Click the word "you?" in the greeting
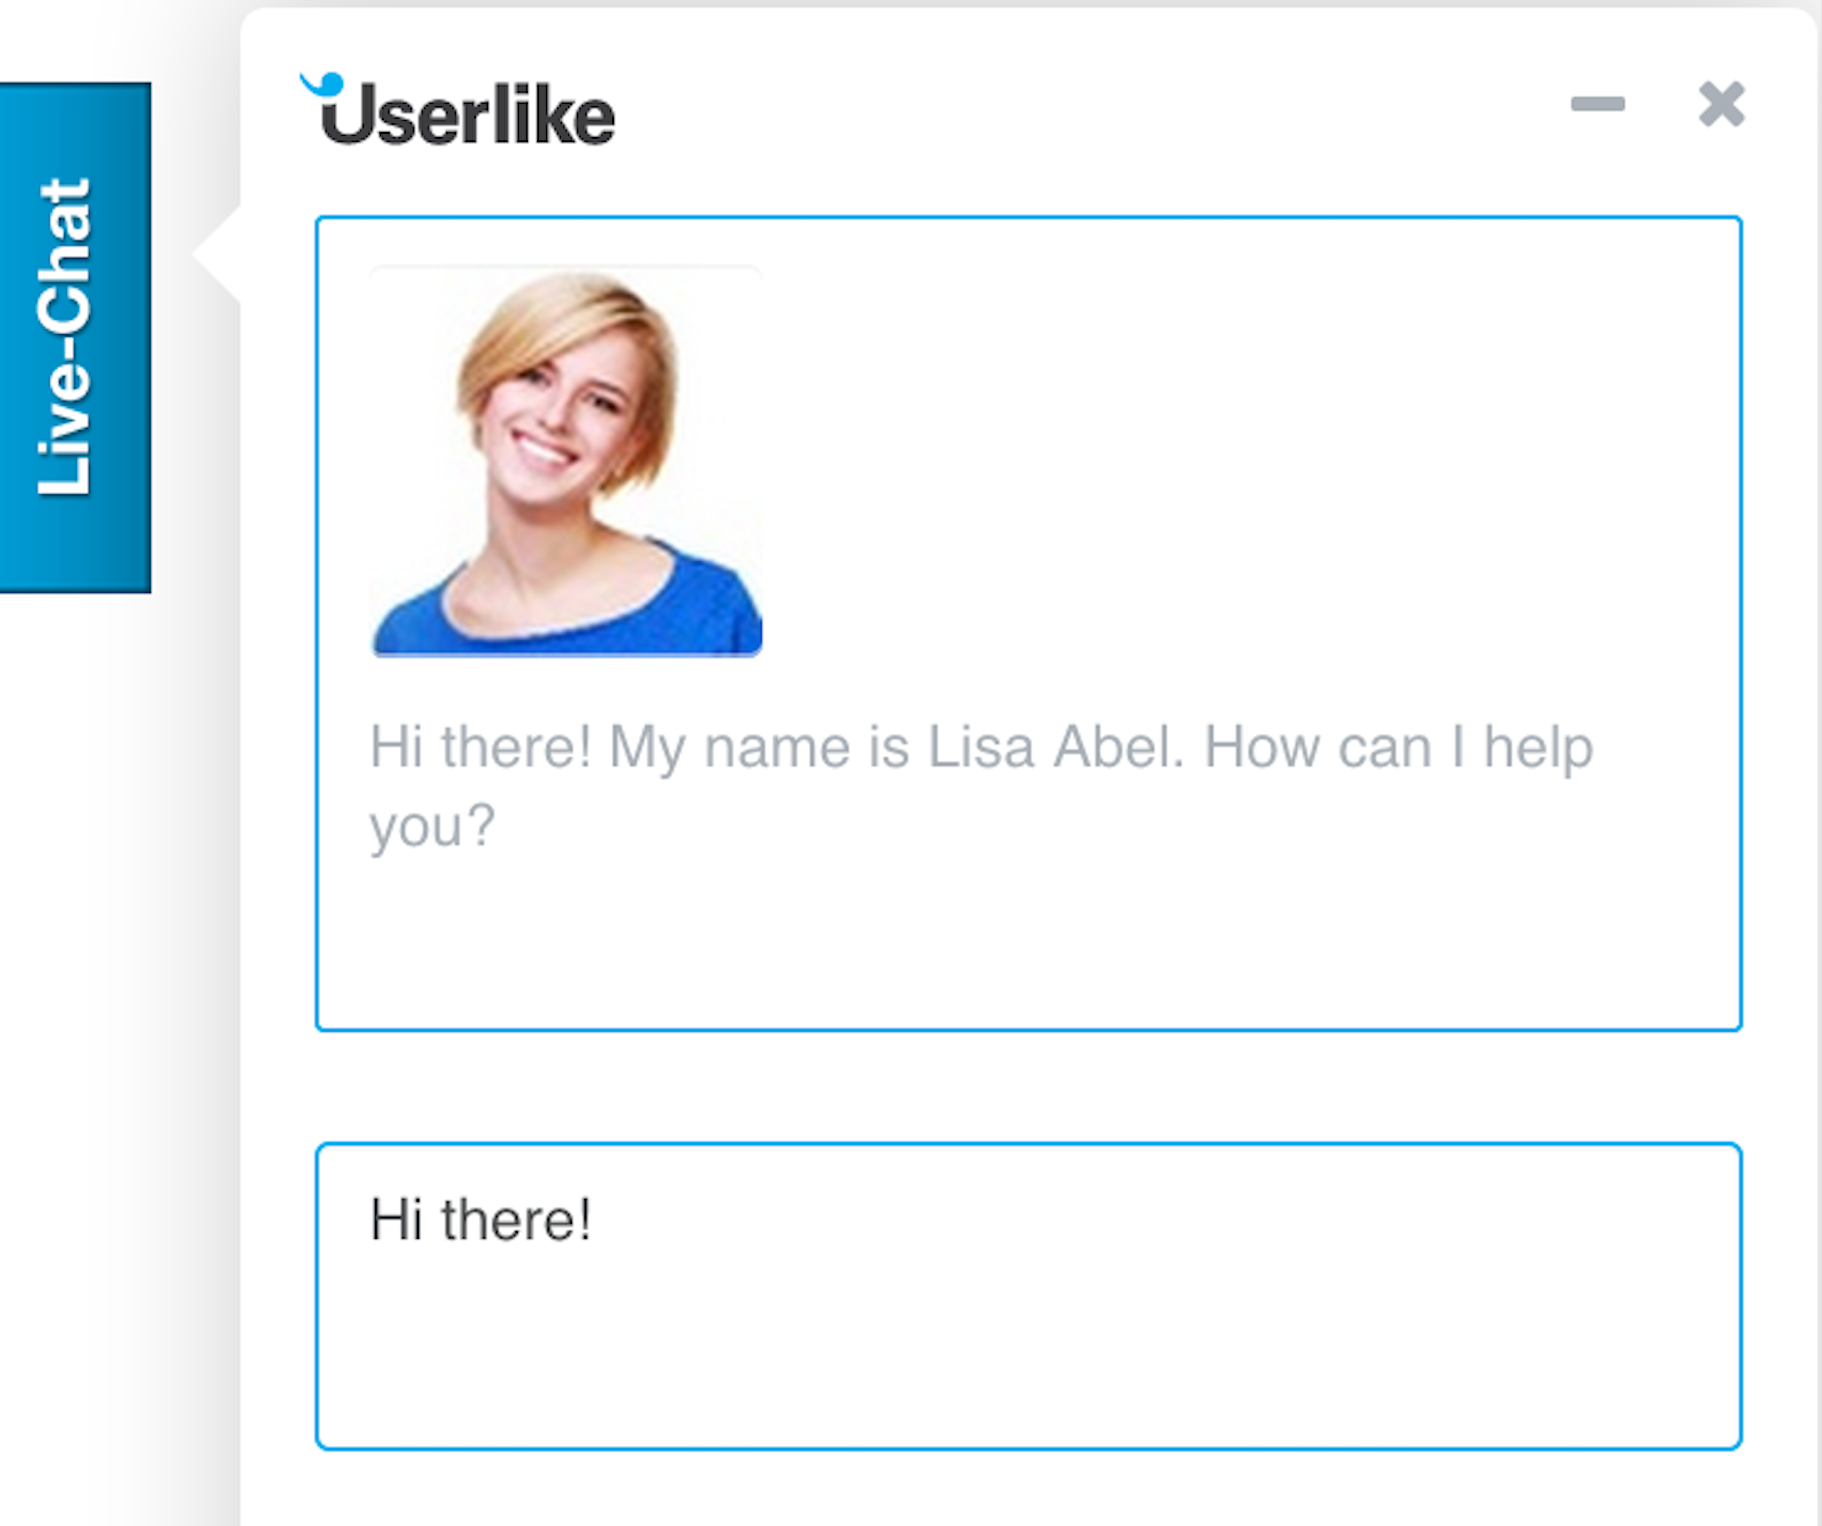 [432, 827]
